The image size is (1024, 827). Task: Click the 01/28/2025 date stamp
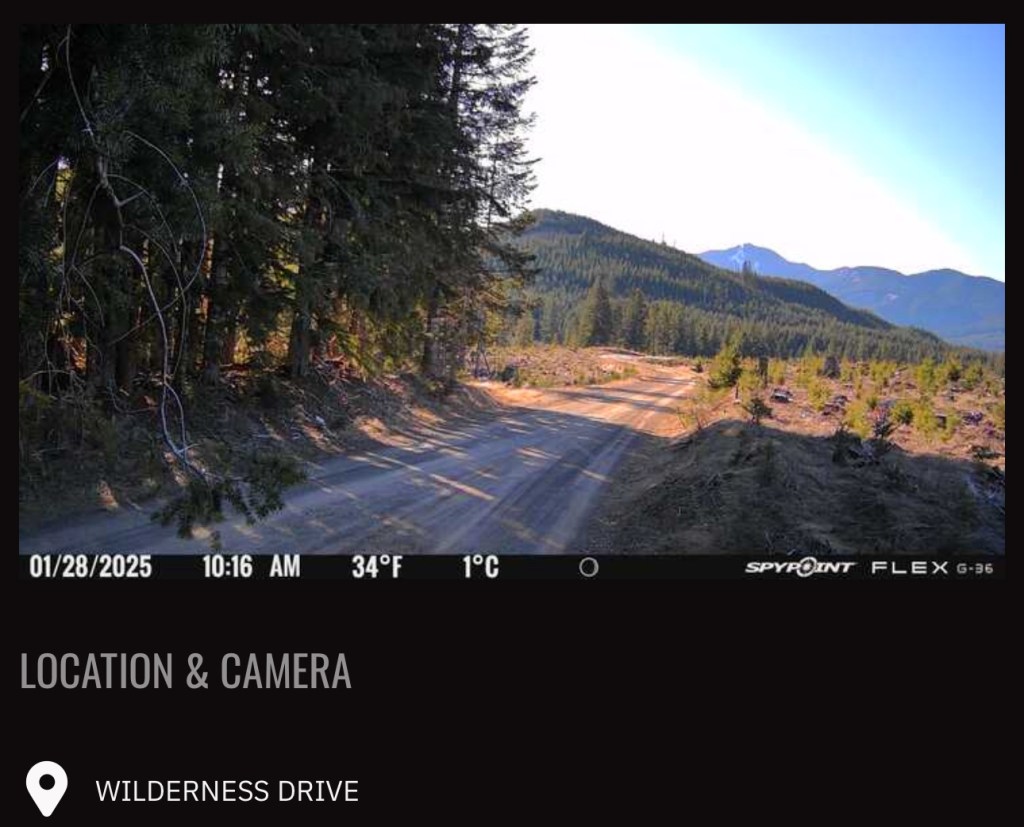coord(91,566)
